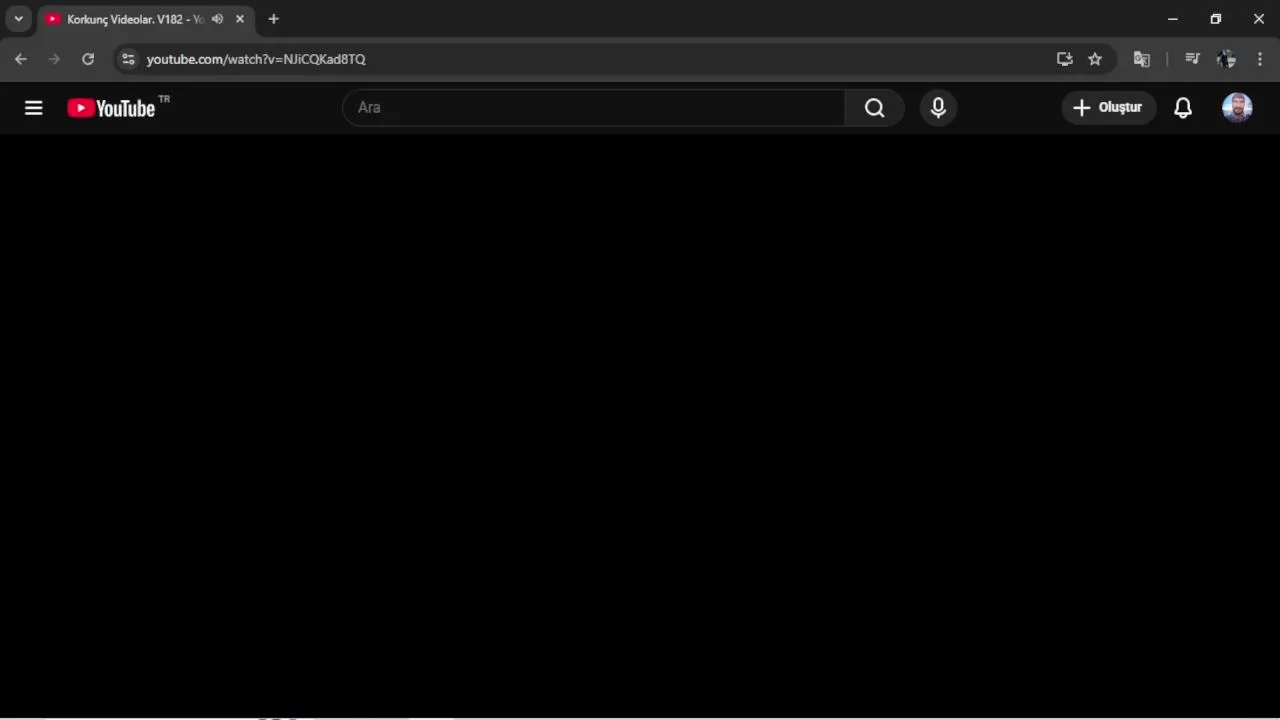View site information icon in address bar
1280x720 pixels.
click(x=127, y=59)
